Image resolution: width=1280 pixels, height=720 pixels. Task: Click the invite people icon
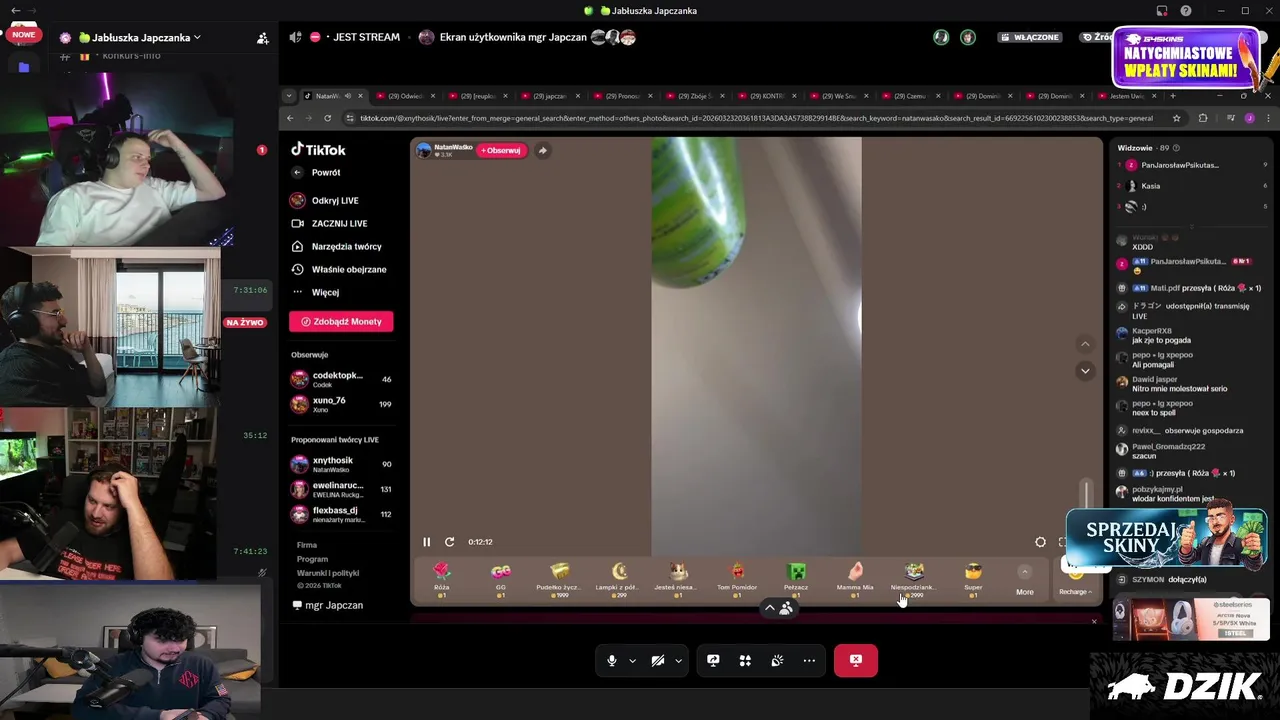(262, 38)
